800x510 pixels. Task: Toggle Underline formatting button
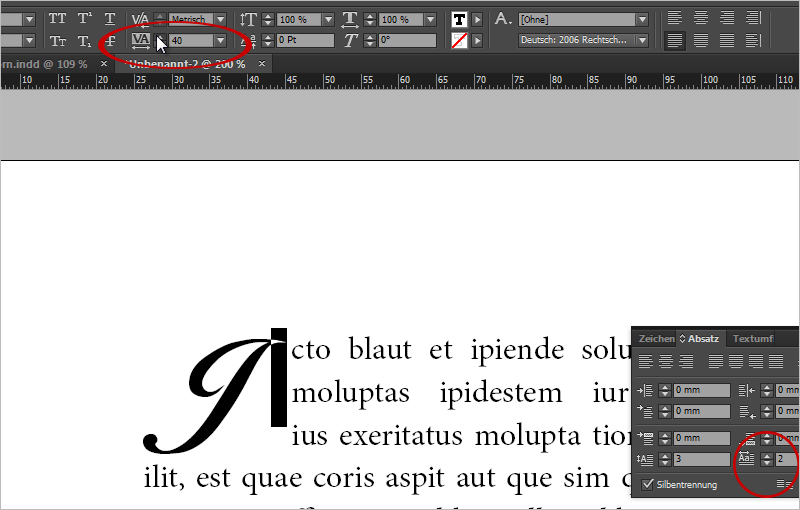click(110, 19)
